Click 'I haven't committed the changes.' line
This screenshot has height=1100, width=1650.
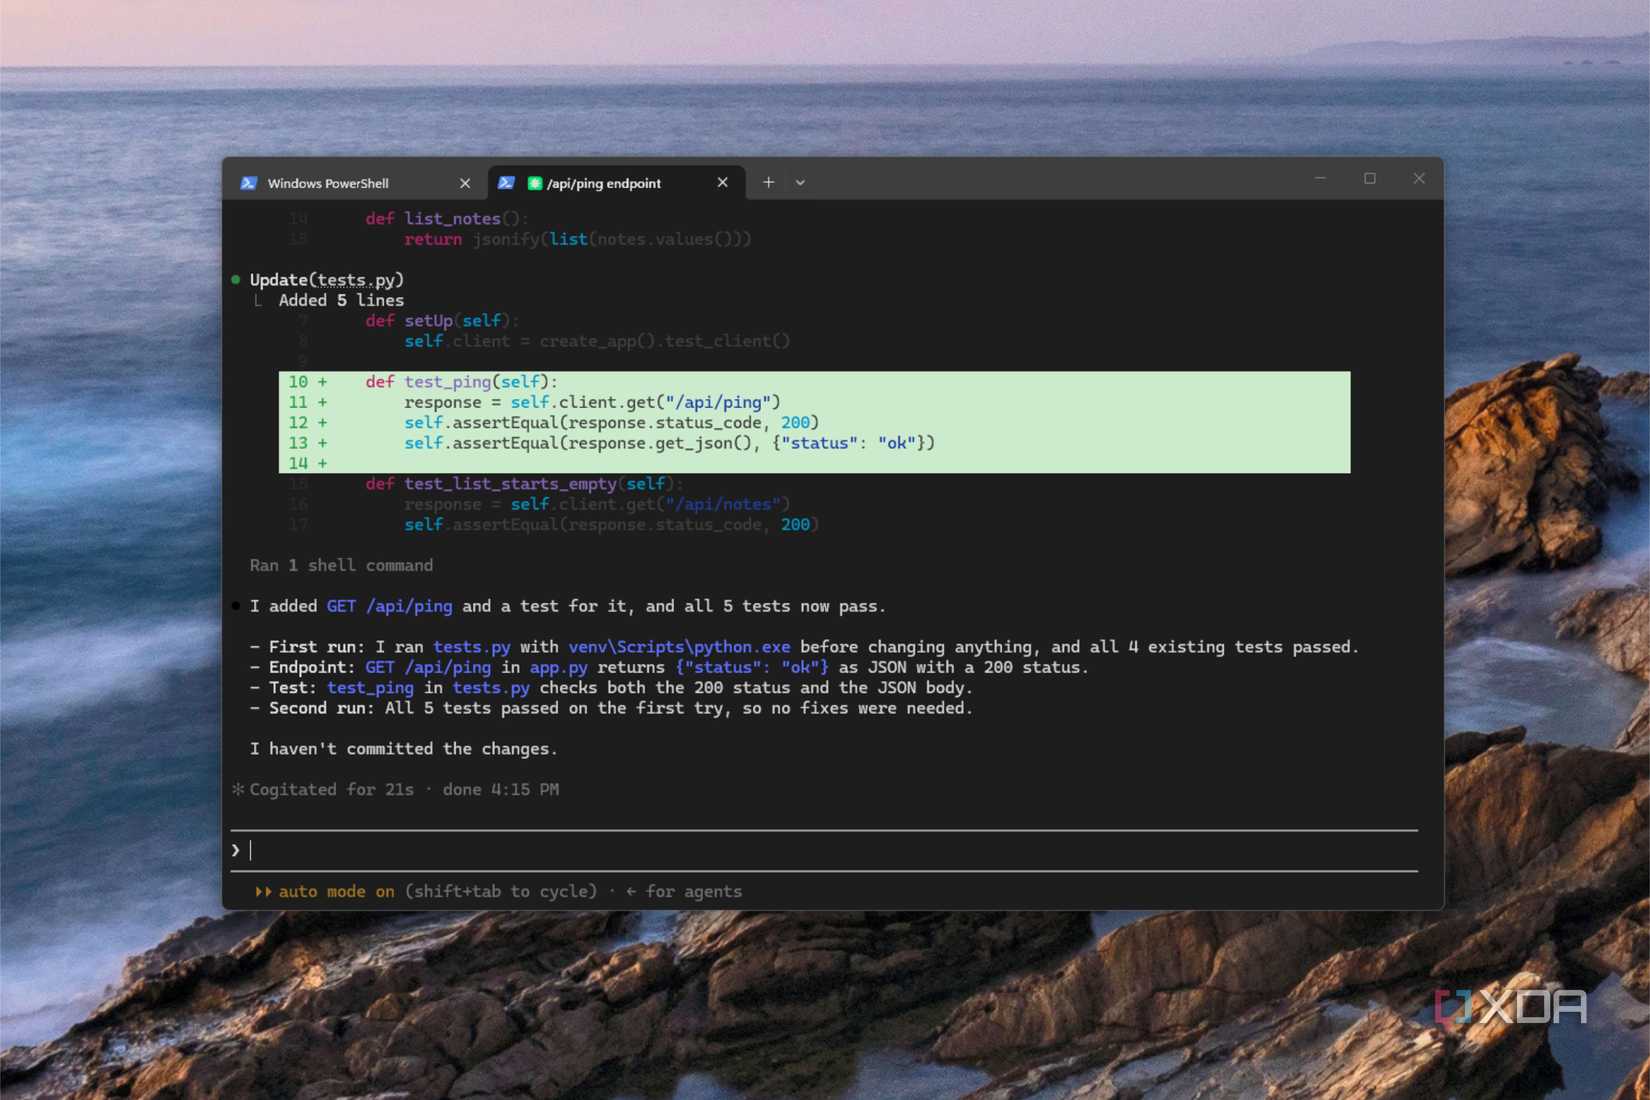coord(403,748)
